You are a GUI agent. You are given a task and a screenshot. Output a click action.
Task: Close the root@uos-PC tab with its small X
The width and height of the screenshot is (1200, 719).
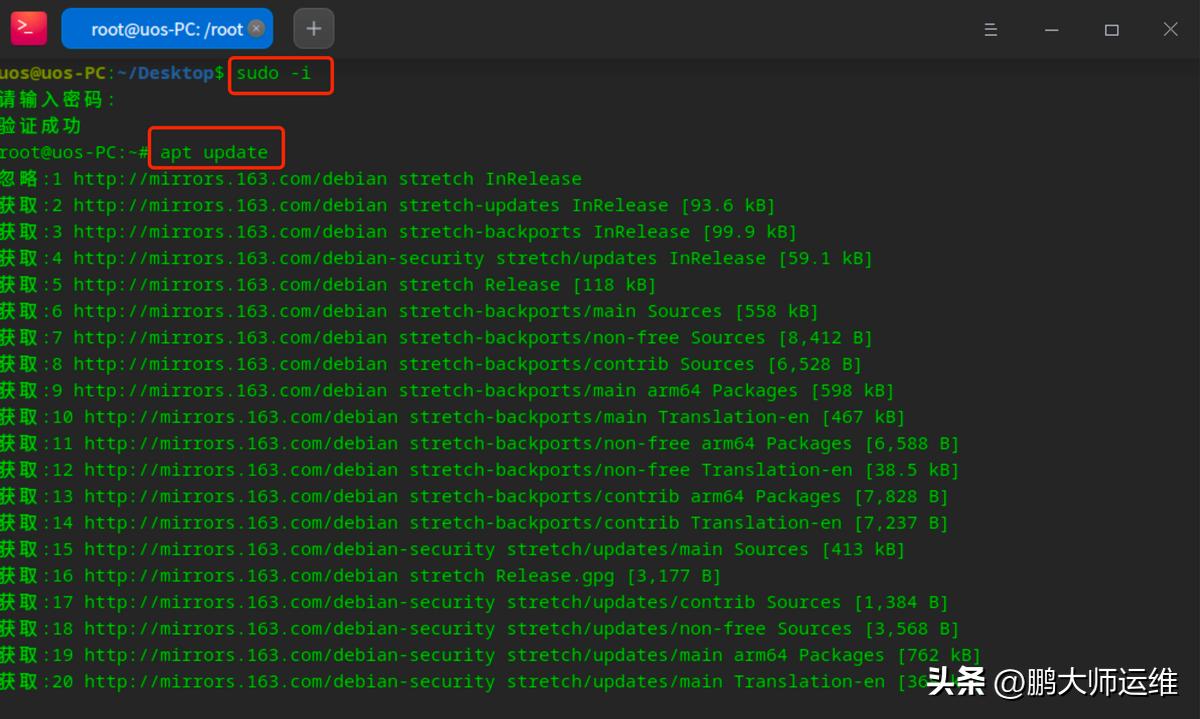coord(256,28)
